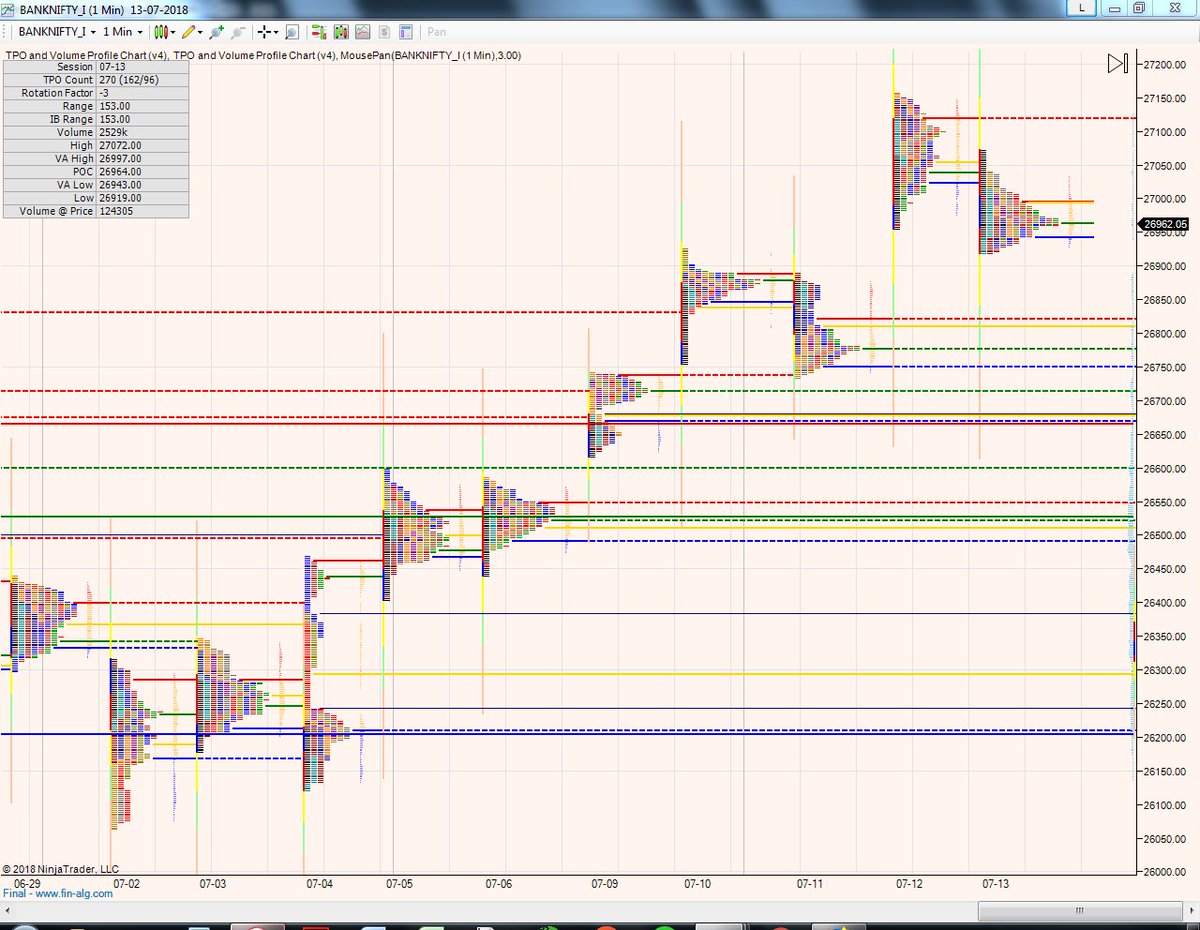
Task: Select the POC value 26964.00
Action: pos(142,171)
